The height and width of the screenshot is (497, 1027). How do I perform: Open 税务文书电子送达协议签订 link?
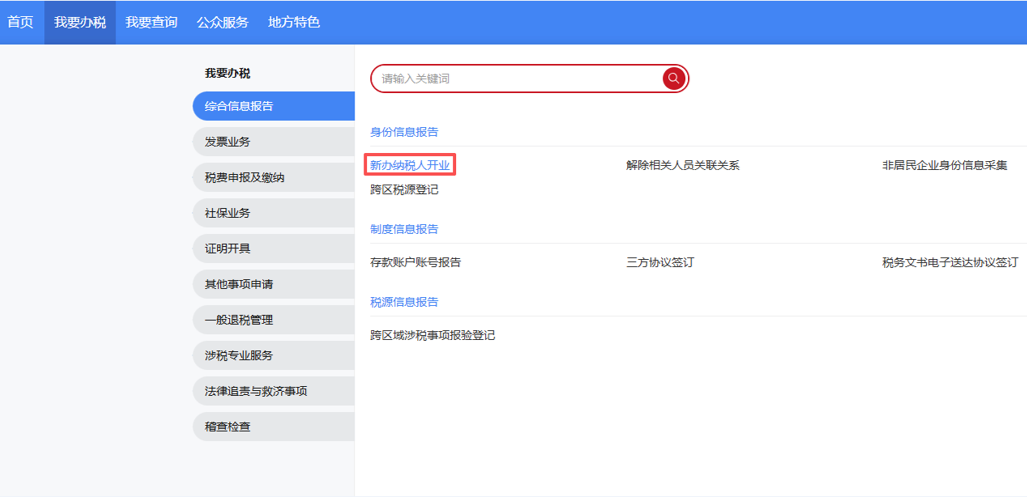coord(950,263)
